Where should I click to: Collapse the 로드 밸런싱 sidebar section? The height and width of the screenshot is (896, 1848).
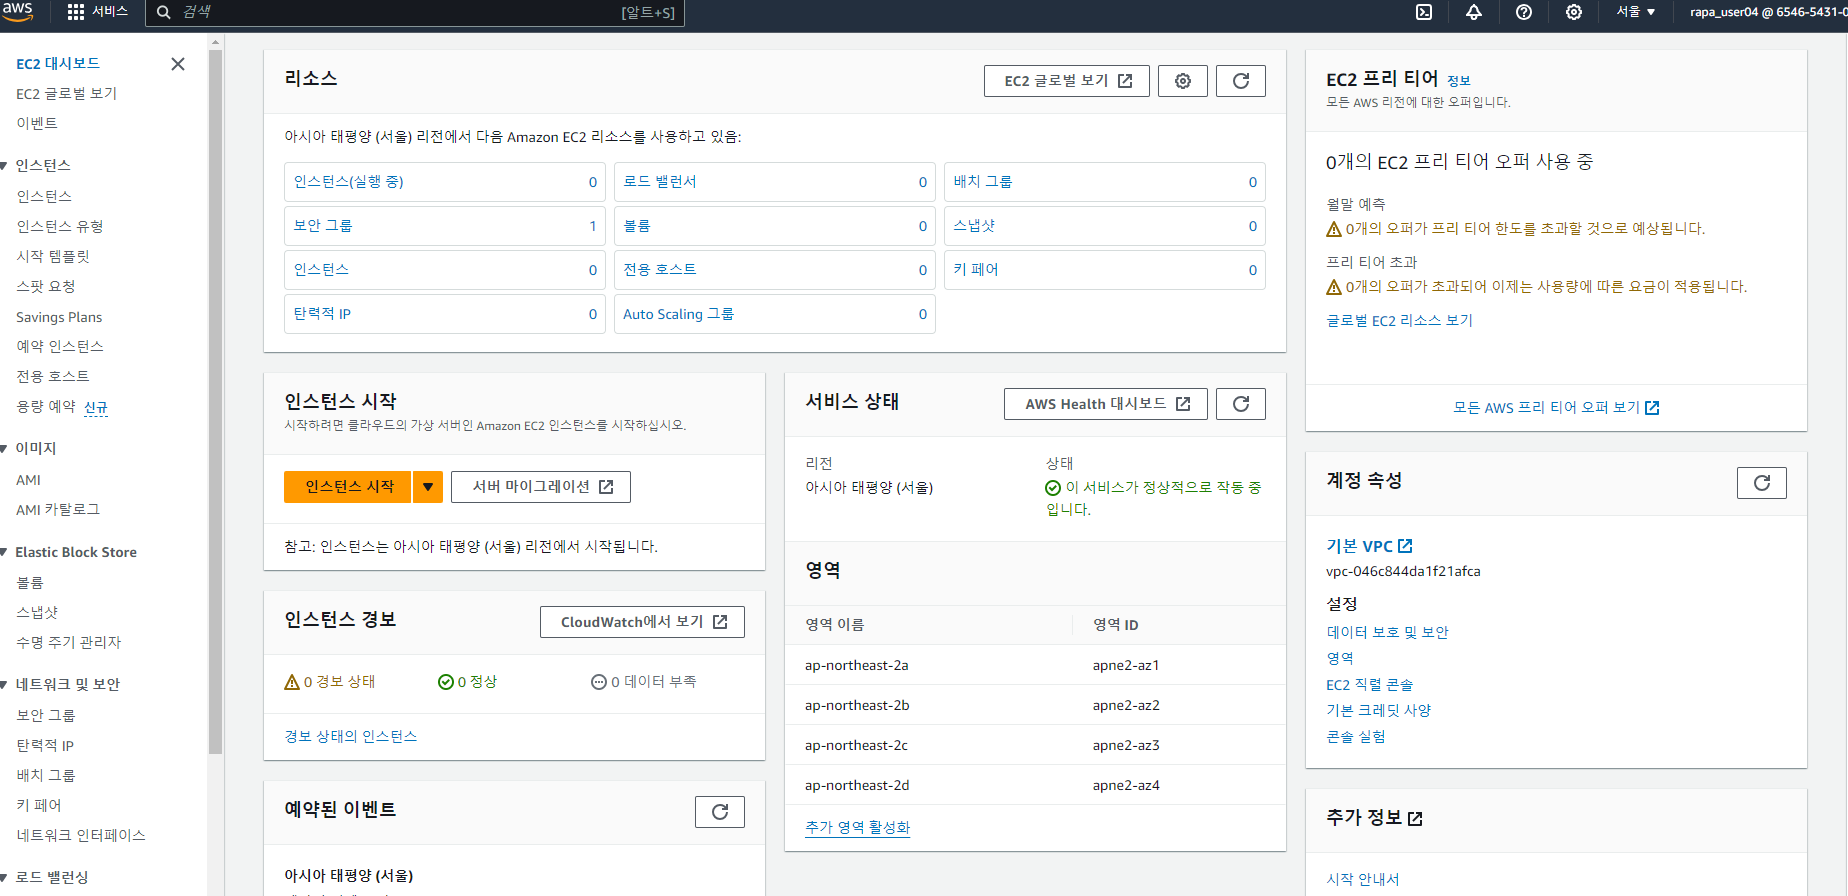click(x=5, y=878)
